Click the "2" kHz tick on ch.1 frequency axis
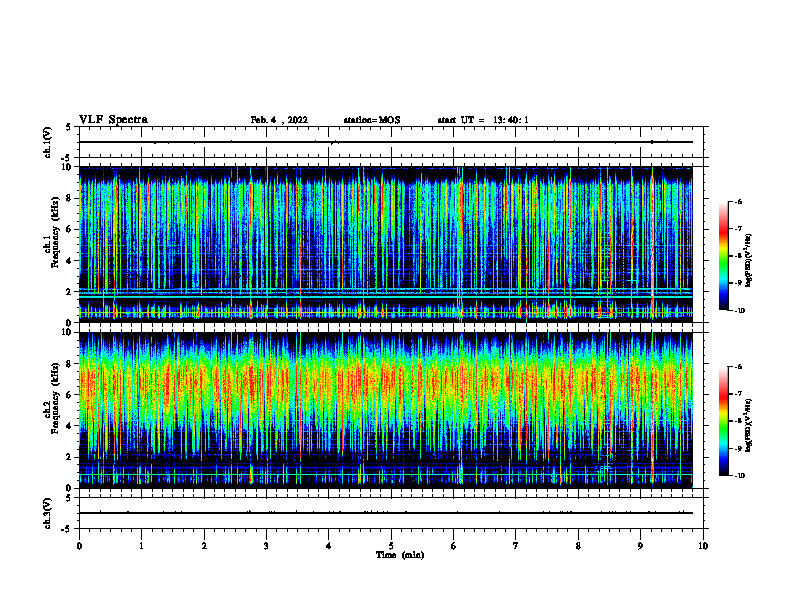Screen dimensions: 792x612 click(70, 291)
